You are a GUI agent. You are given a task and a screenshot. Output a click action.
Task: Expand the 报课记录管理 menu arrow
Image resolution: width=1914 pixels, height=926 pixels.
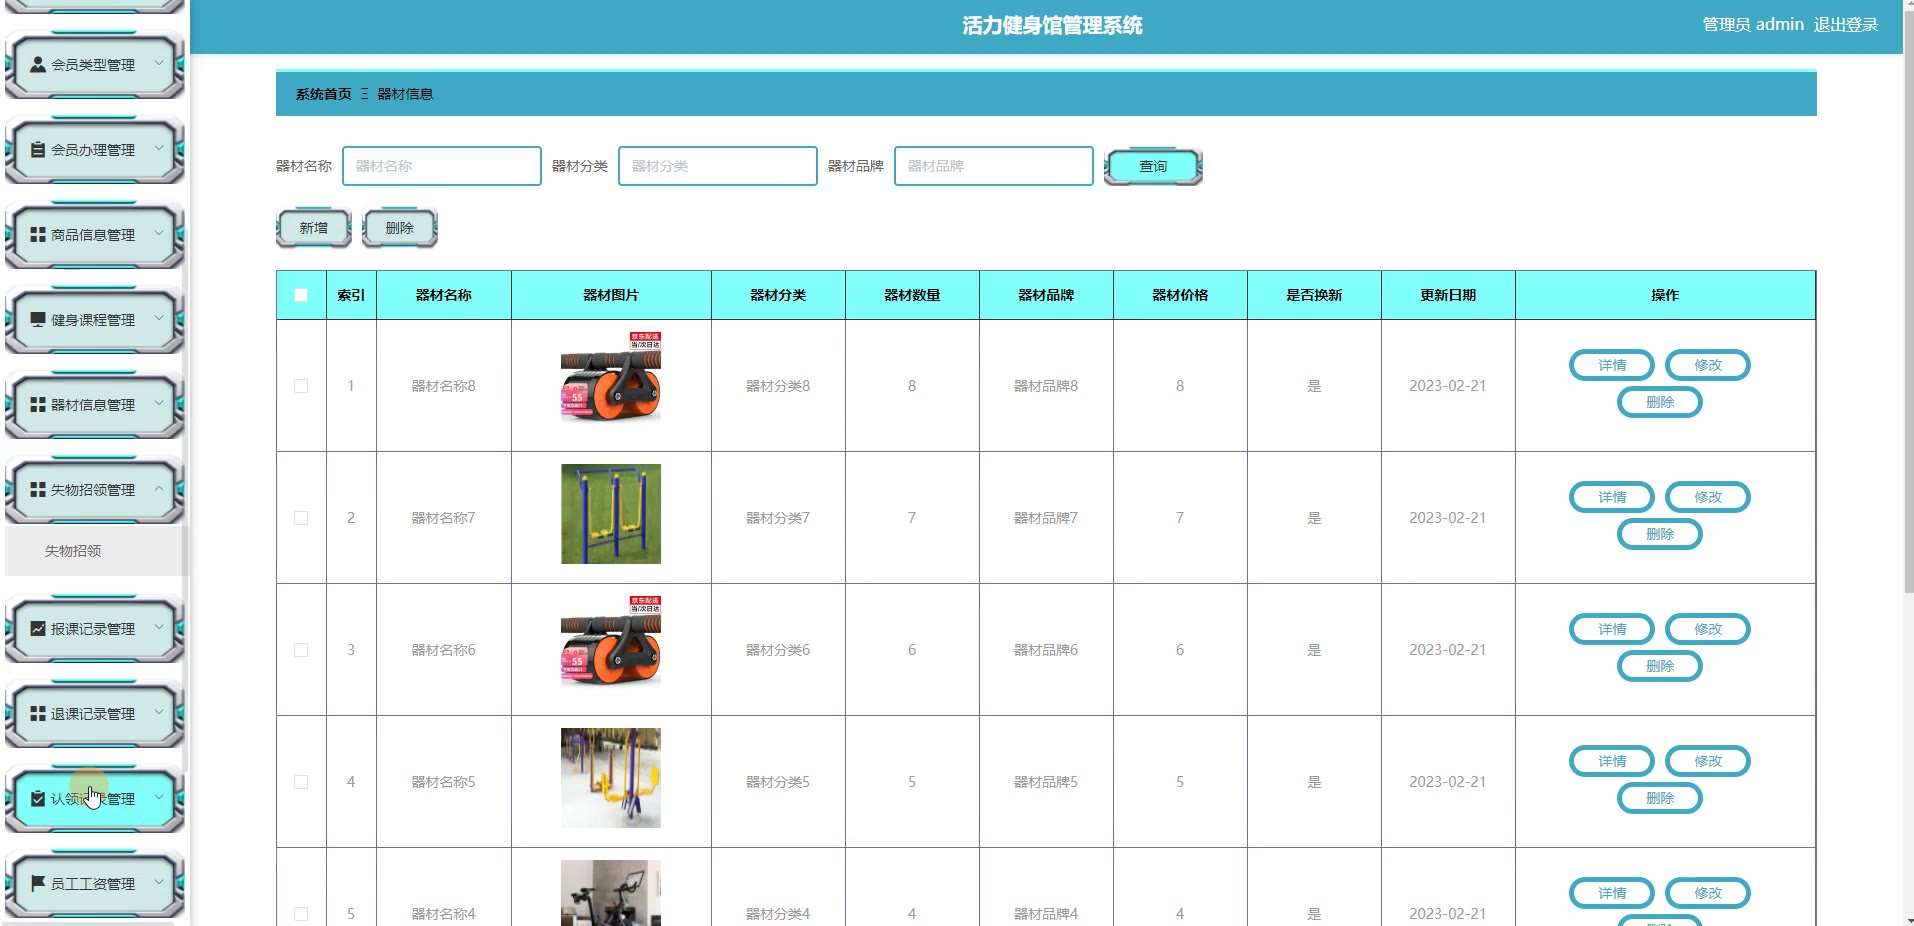(158, 628)
